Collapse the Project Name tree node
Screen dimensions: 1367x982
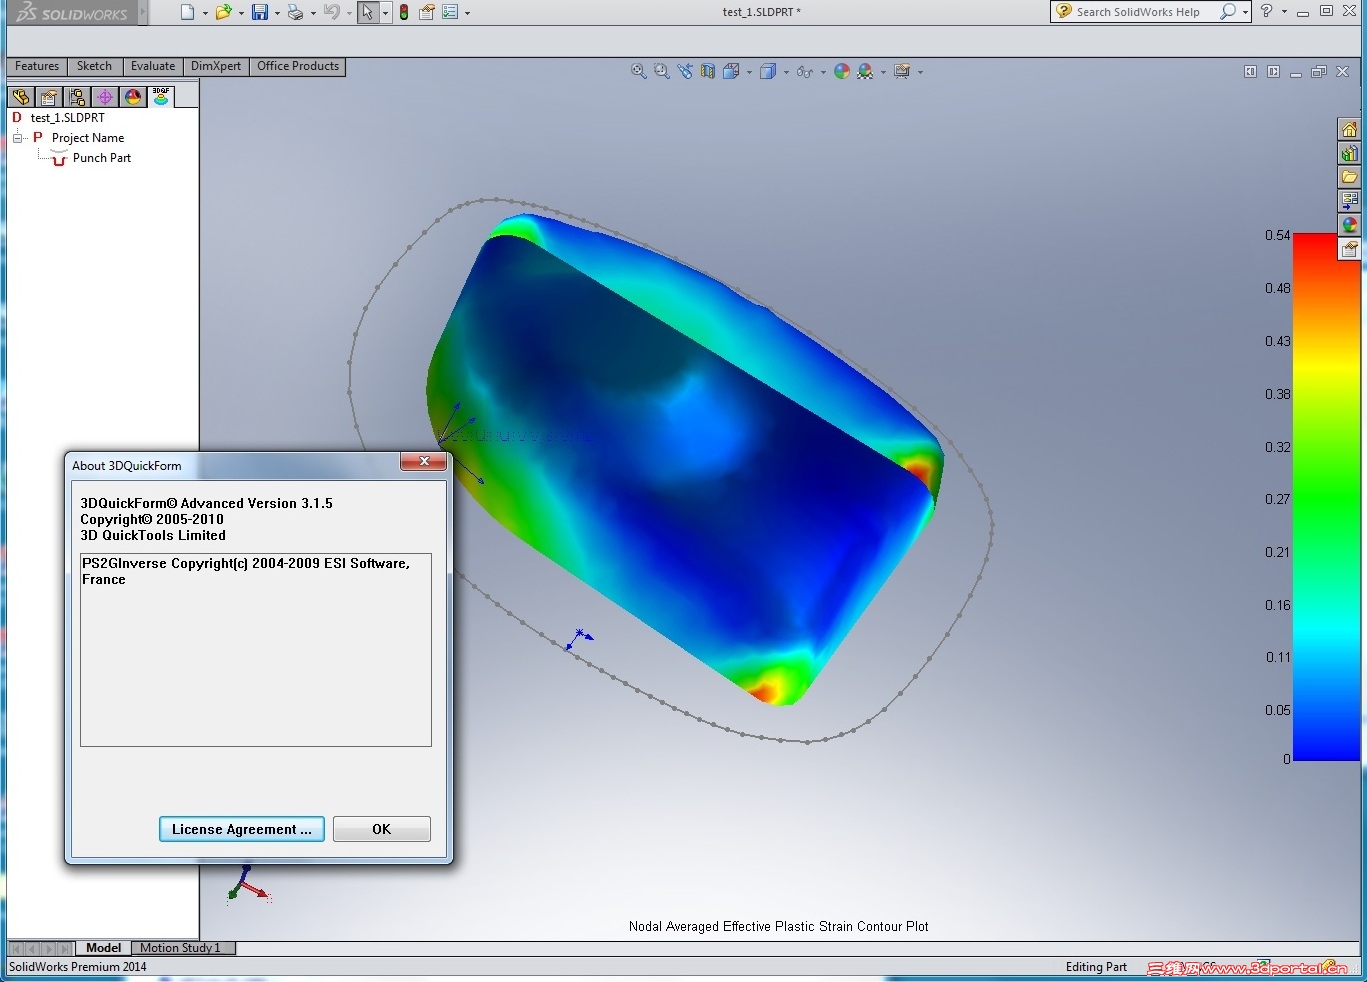tap(17, 138)
